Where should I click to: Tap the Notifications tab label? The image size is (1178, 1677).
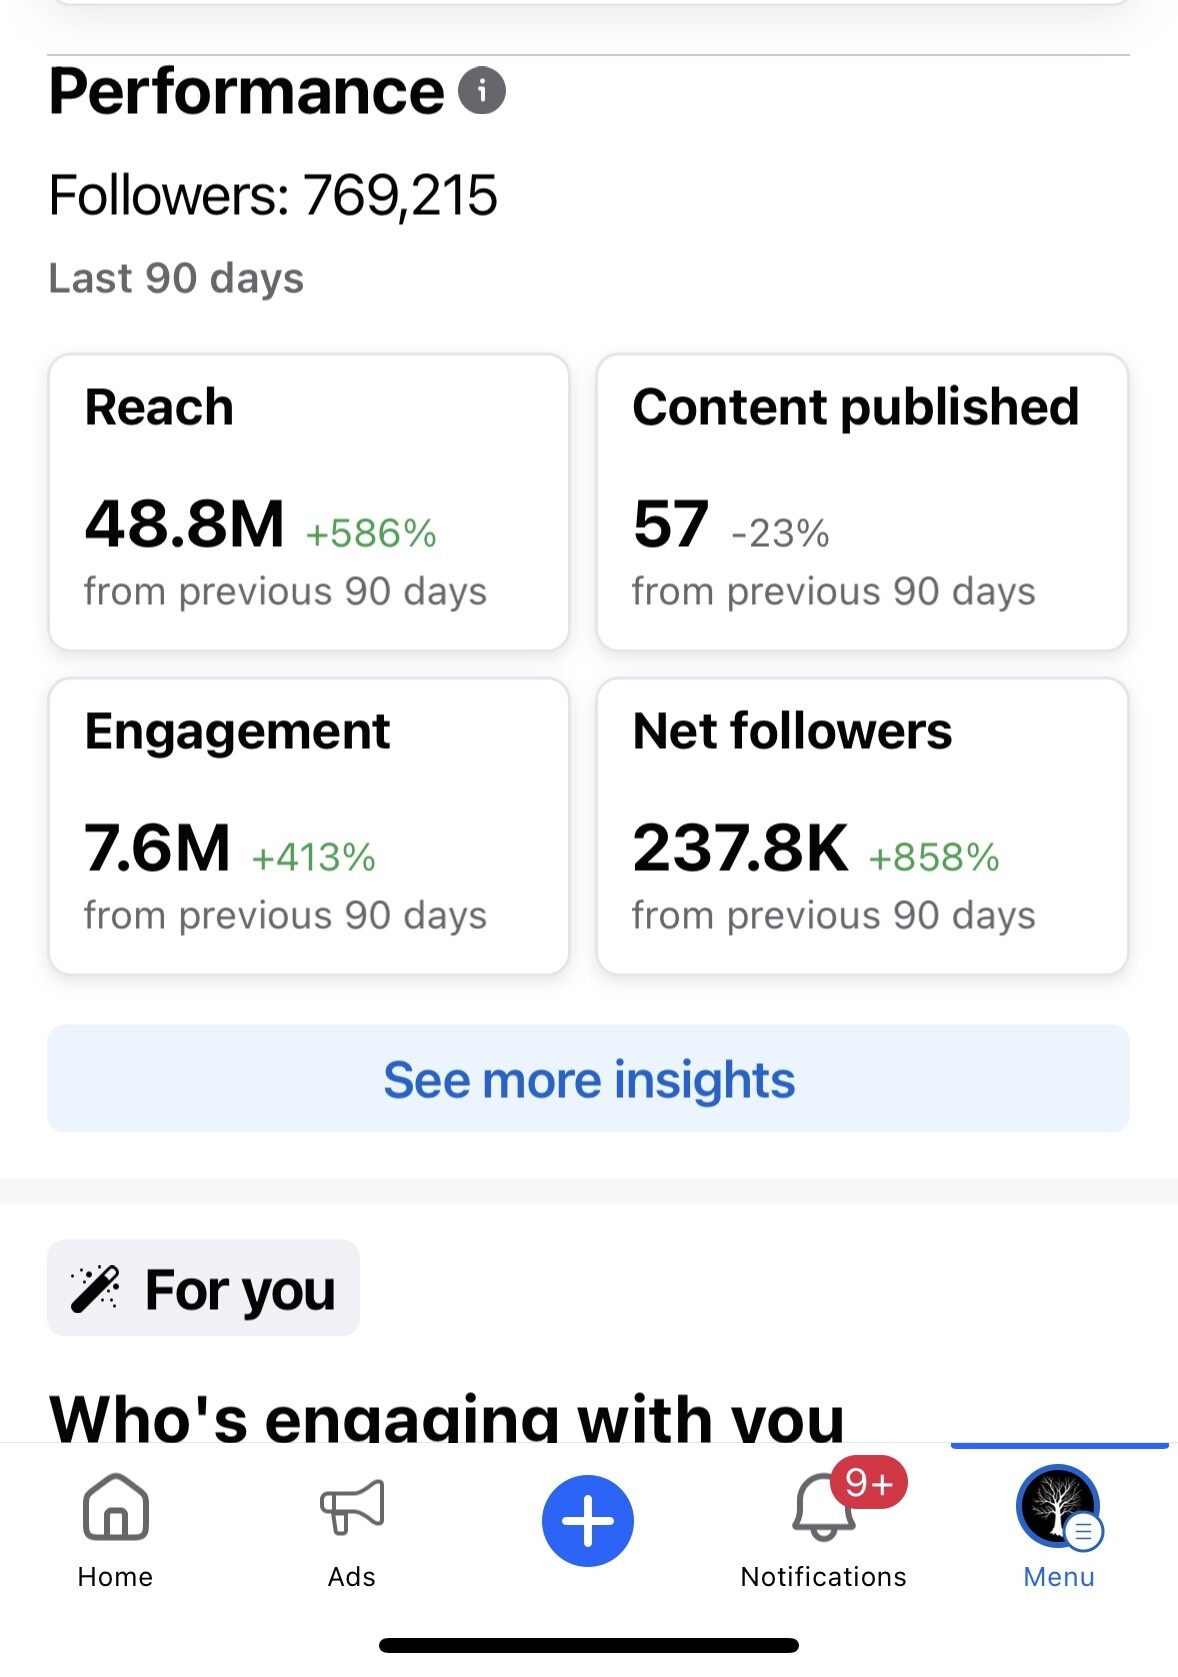[823, 1577]
